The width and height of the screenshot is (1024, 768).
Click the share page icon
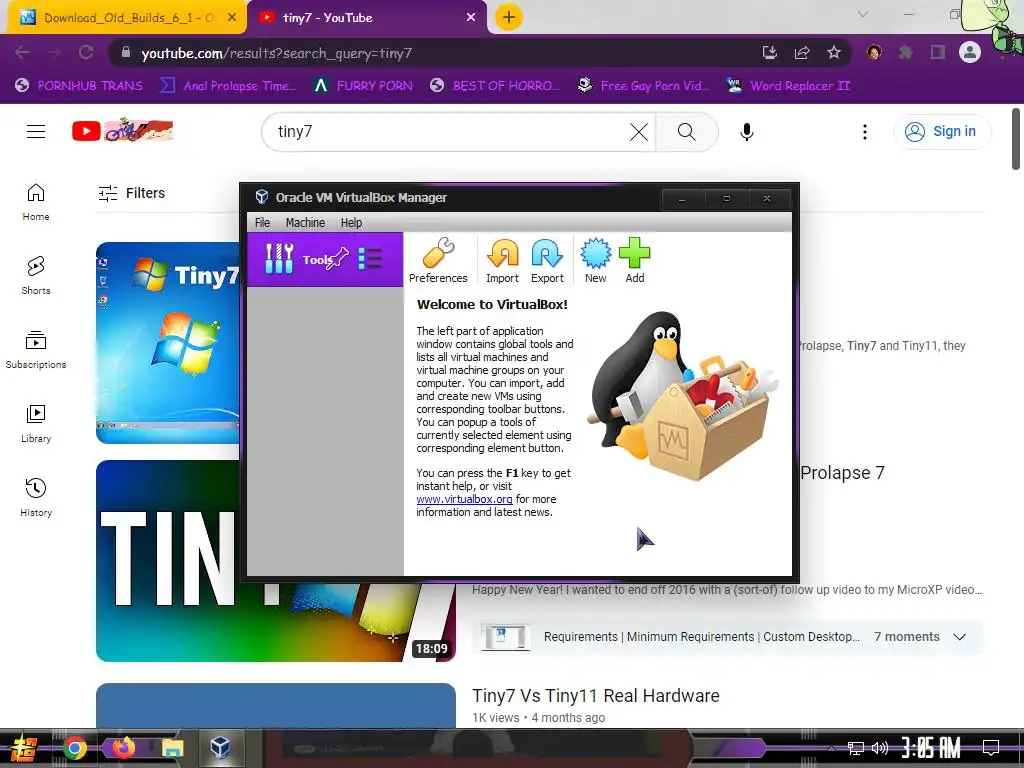802,52
